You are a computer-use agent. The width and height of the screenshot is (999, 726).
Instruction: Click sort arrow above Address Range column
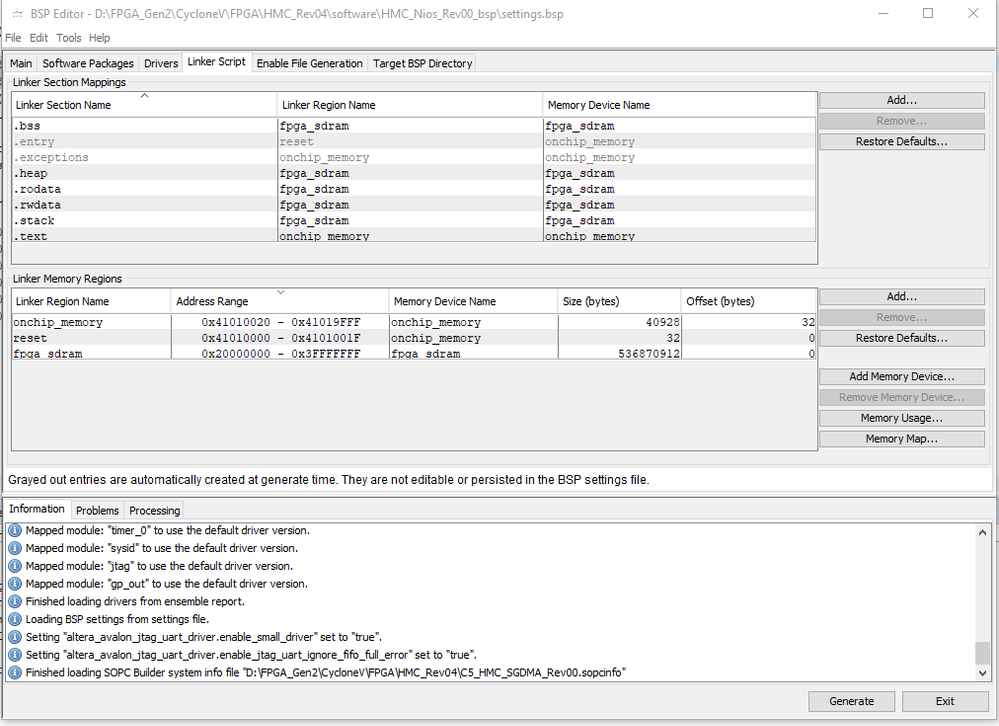281,292
